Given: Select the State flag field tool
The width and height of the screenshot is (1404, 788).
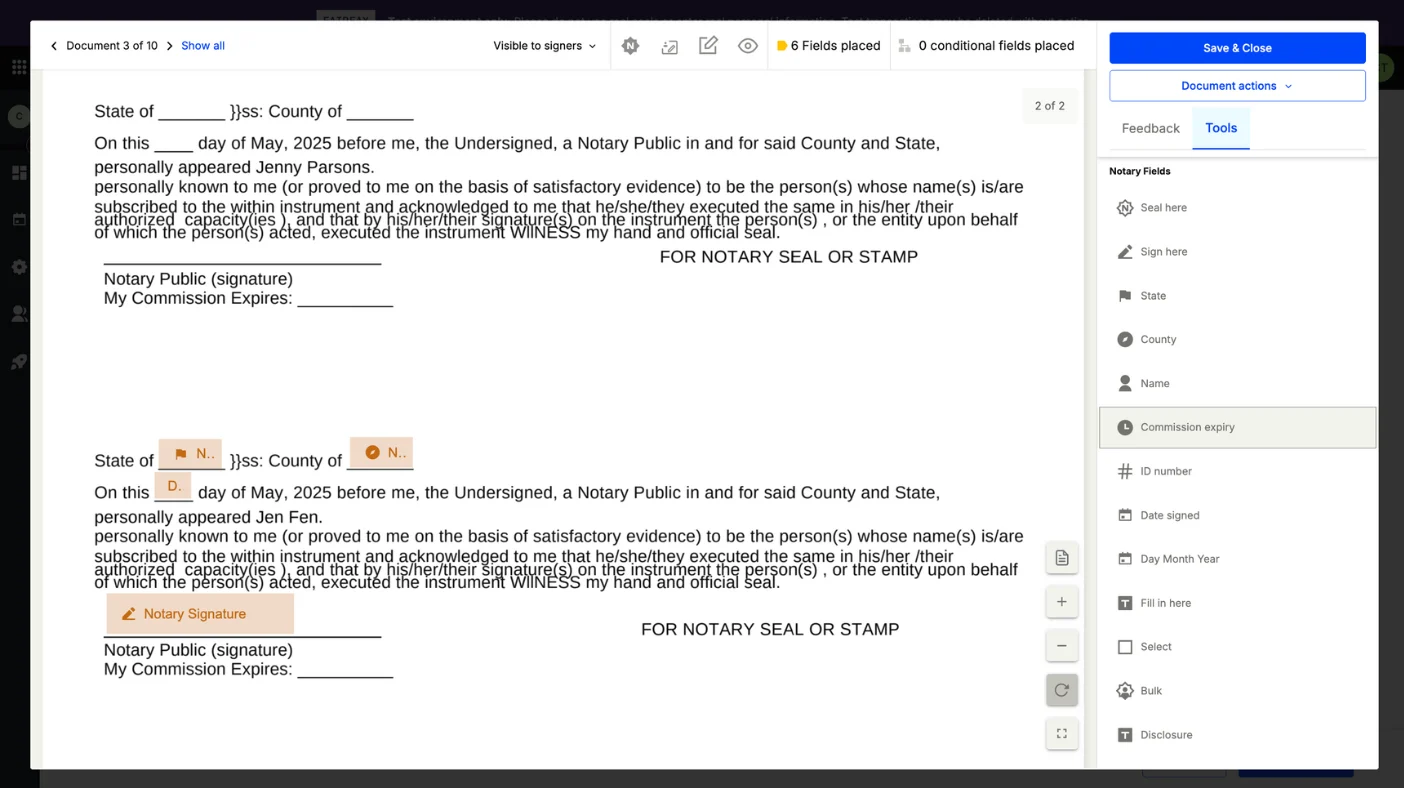Looking at the screenshot, I should (x=1237, y=296).
